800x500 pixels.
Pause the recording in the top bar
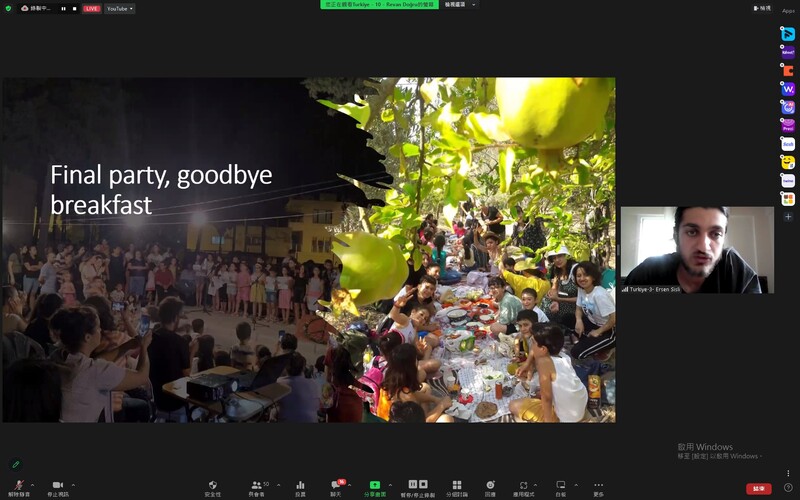click(x=64, y=9)
